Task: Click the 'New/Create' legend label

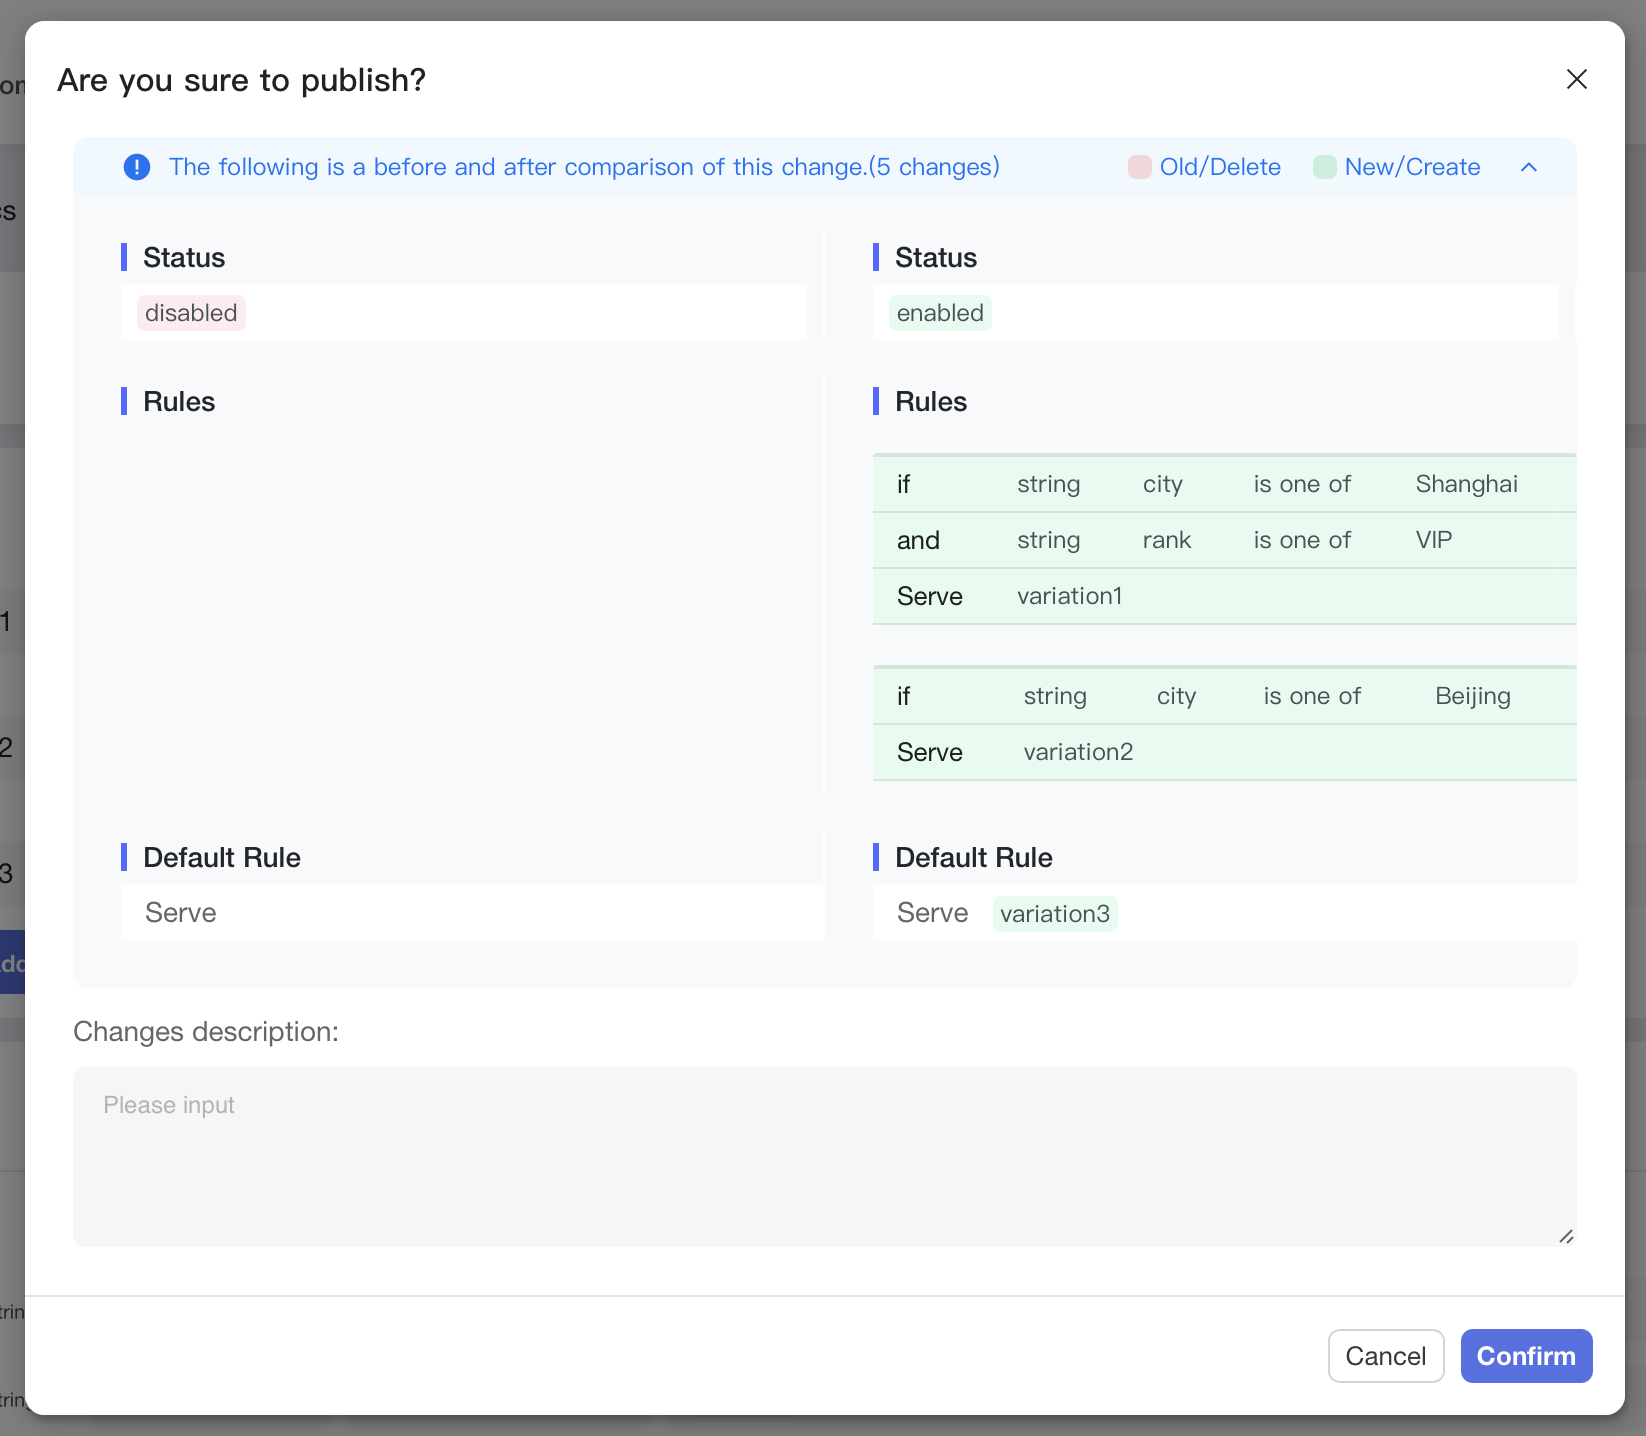Action: 1412,167
